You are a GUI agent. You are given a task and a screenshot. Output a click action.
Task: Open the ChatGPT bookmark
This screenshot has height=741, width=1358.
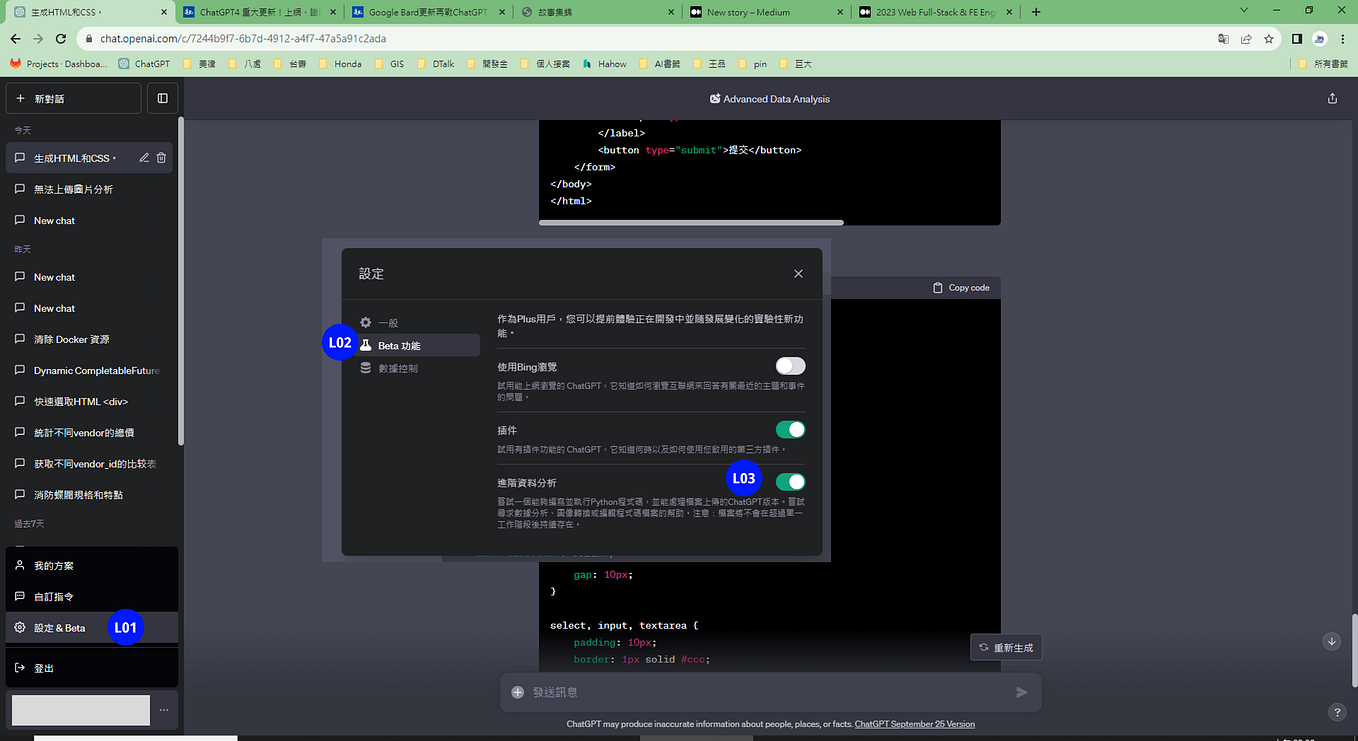click(144, 63)
